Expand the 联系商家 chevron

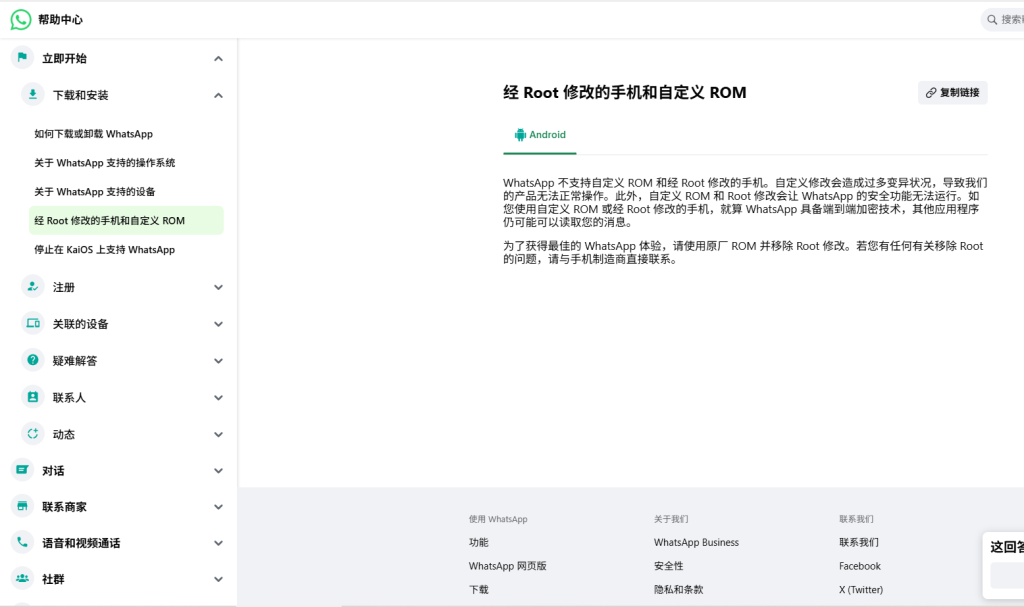(x=218, y=507)
